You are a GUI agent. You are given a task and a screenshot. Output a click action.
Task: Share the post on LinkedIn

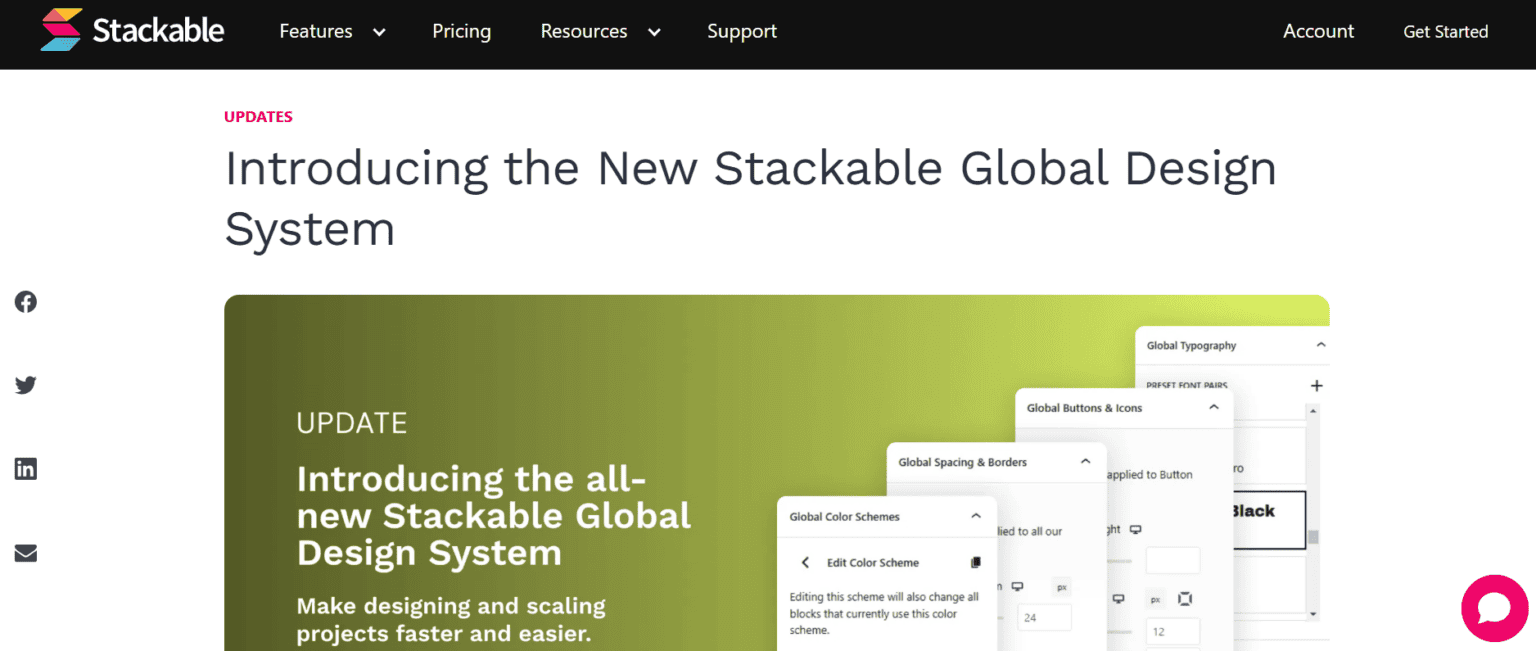[25, 468]
